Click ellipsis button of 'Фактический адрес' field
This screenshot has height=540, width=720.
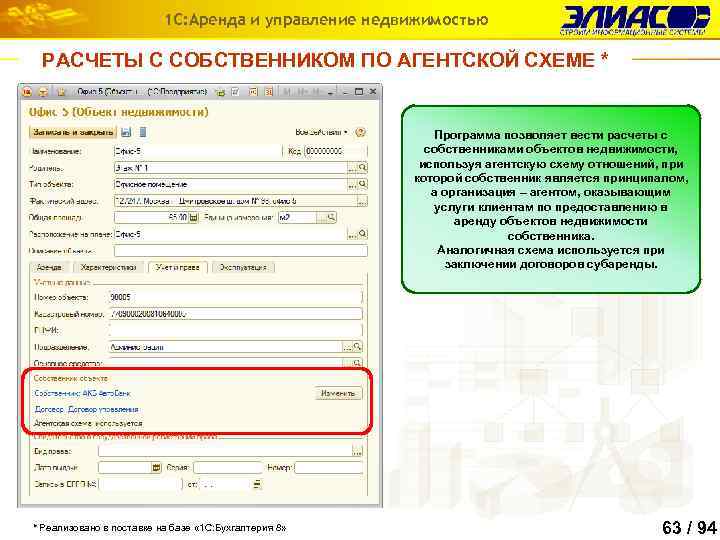362,201
